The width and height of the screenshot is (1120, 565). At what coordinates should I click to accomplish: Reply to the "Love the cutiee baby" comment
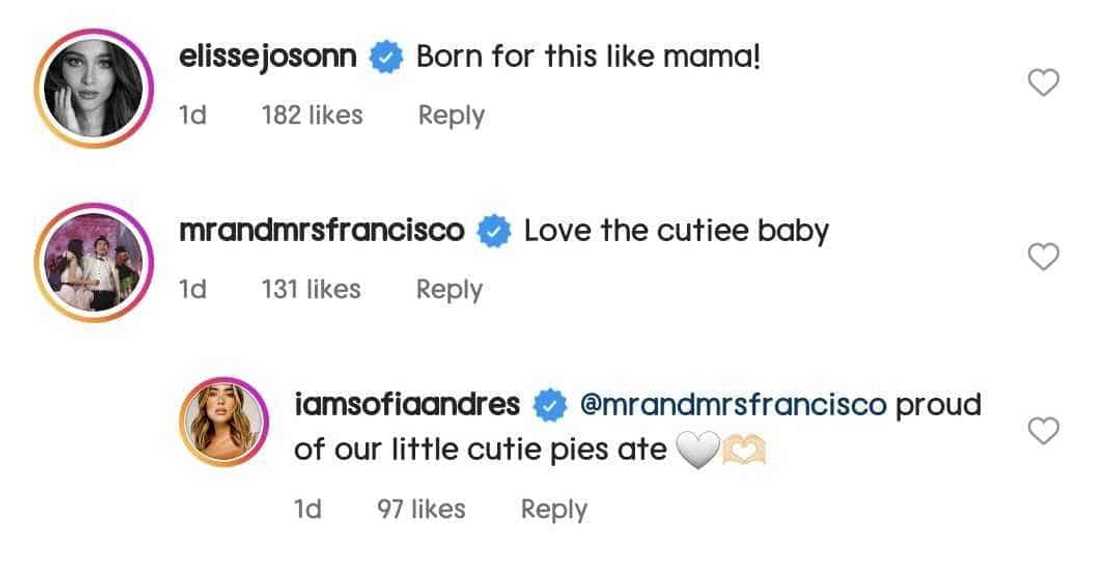pyautogui.click(x=449, y=289)
